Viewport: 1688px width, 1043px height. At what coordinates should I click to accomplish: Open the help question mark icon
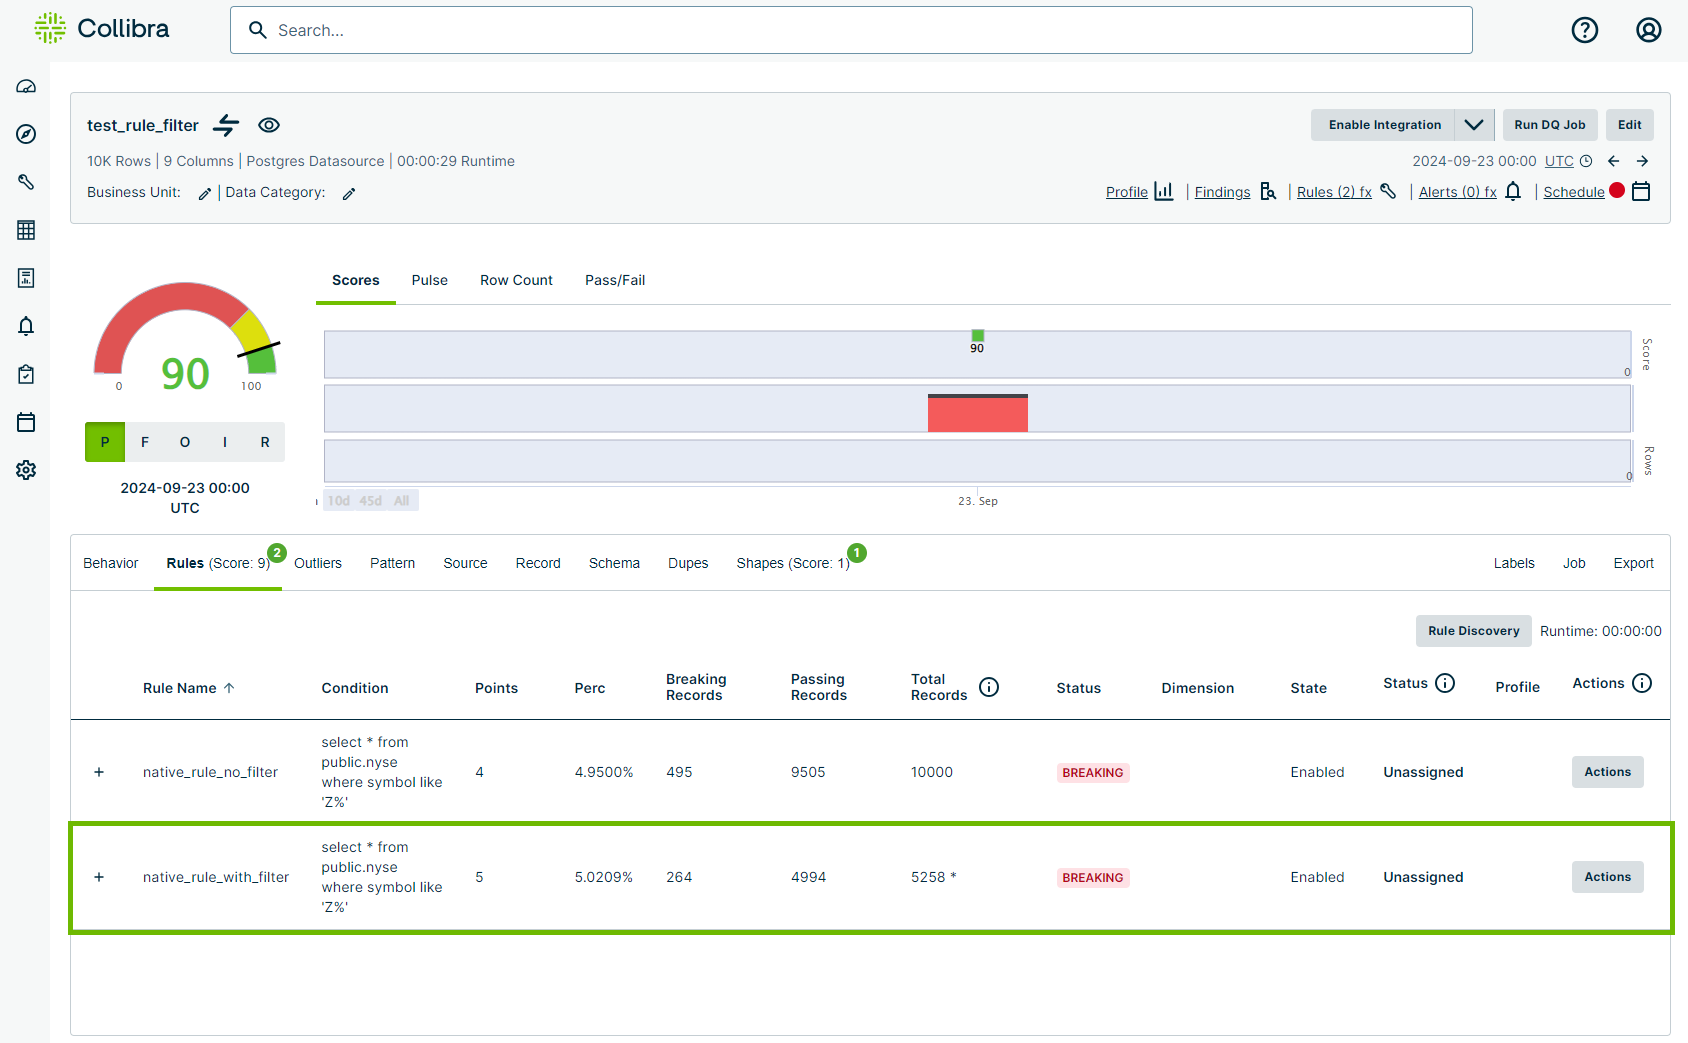click(1585, 30)
